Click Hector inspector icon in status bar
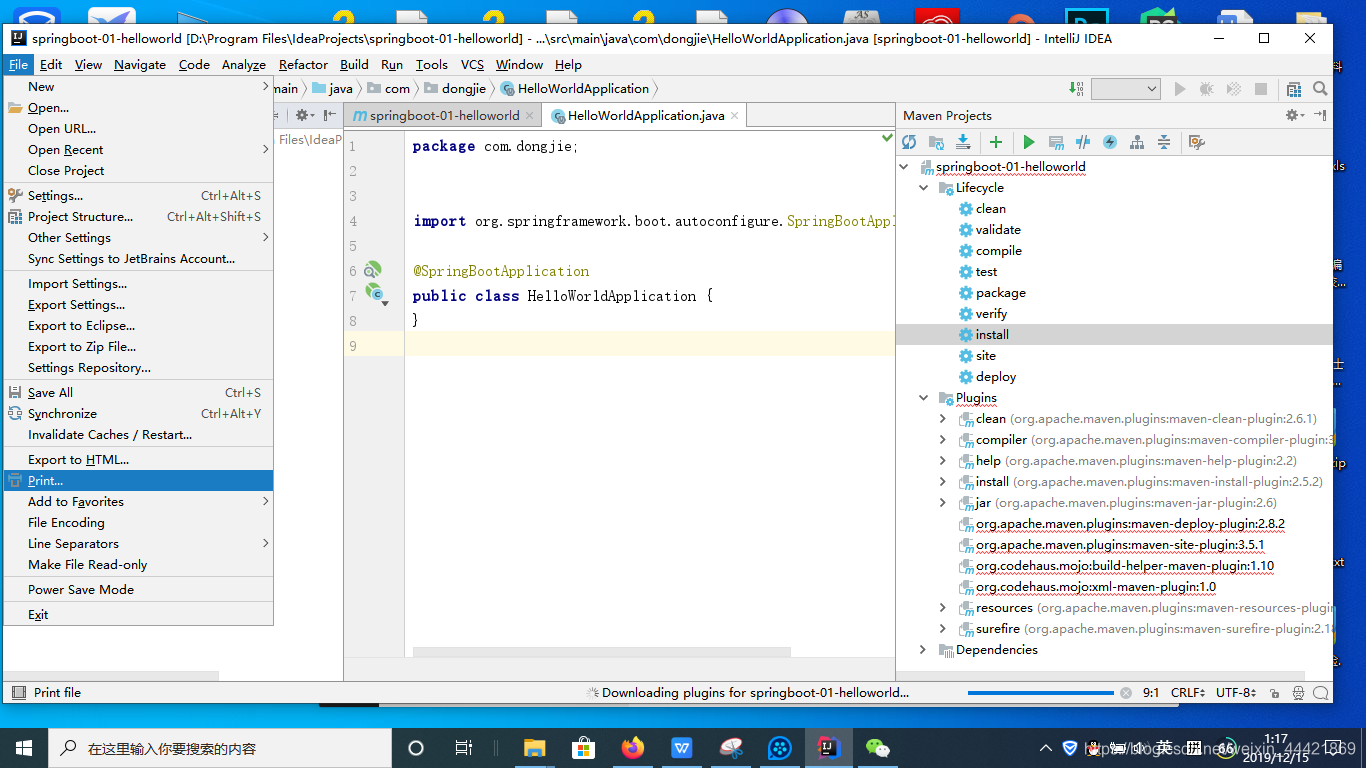Screen dimensions: 1366x768 pyautogui.click(x=1298, y=692)
